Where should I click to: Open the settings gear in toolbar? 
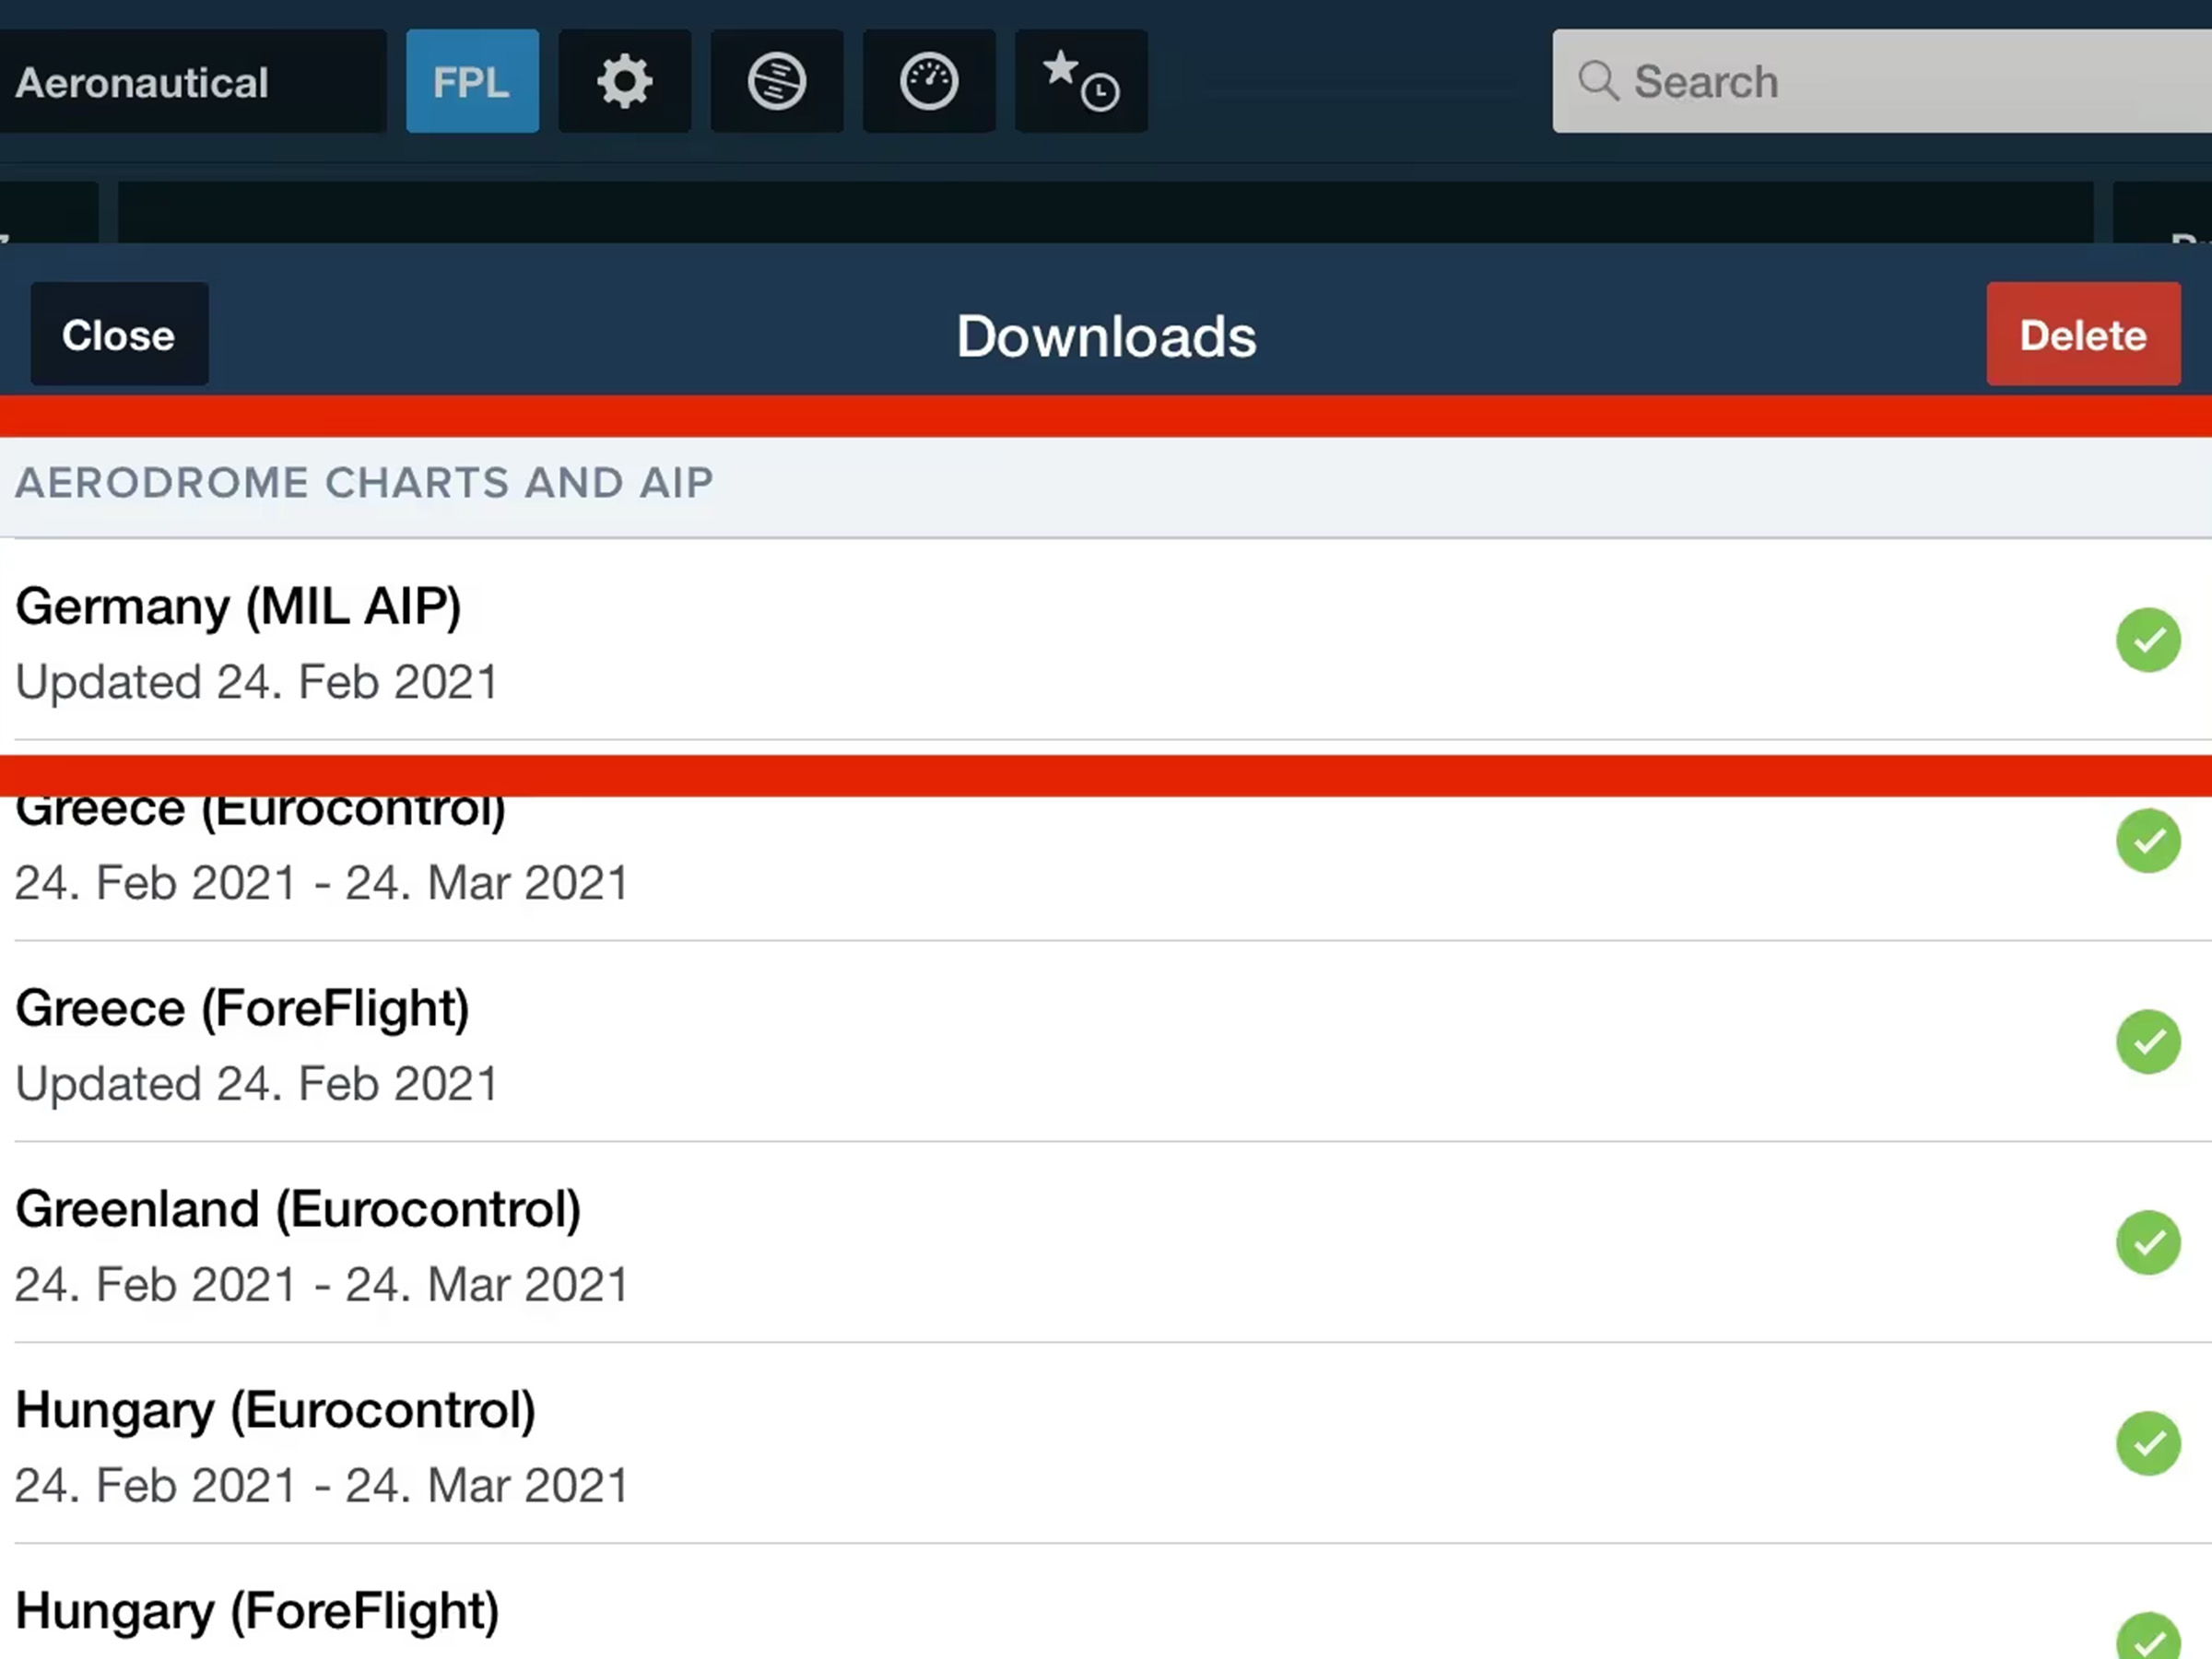tap(624, 81)
